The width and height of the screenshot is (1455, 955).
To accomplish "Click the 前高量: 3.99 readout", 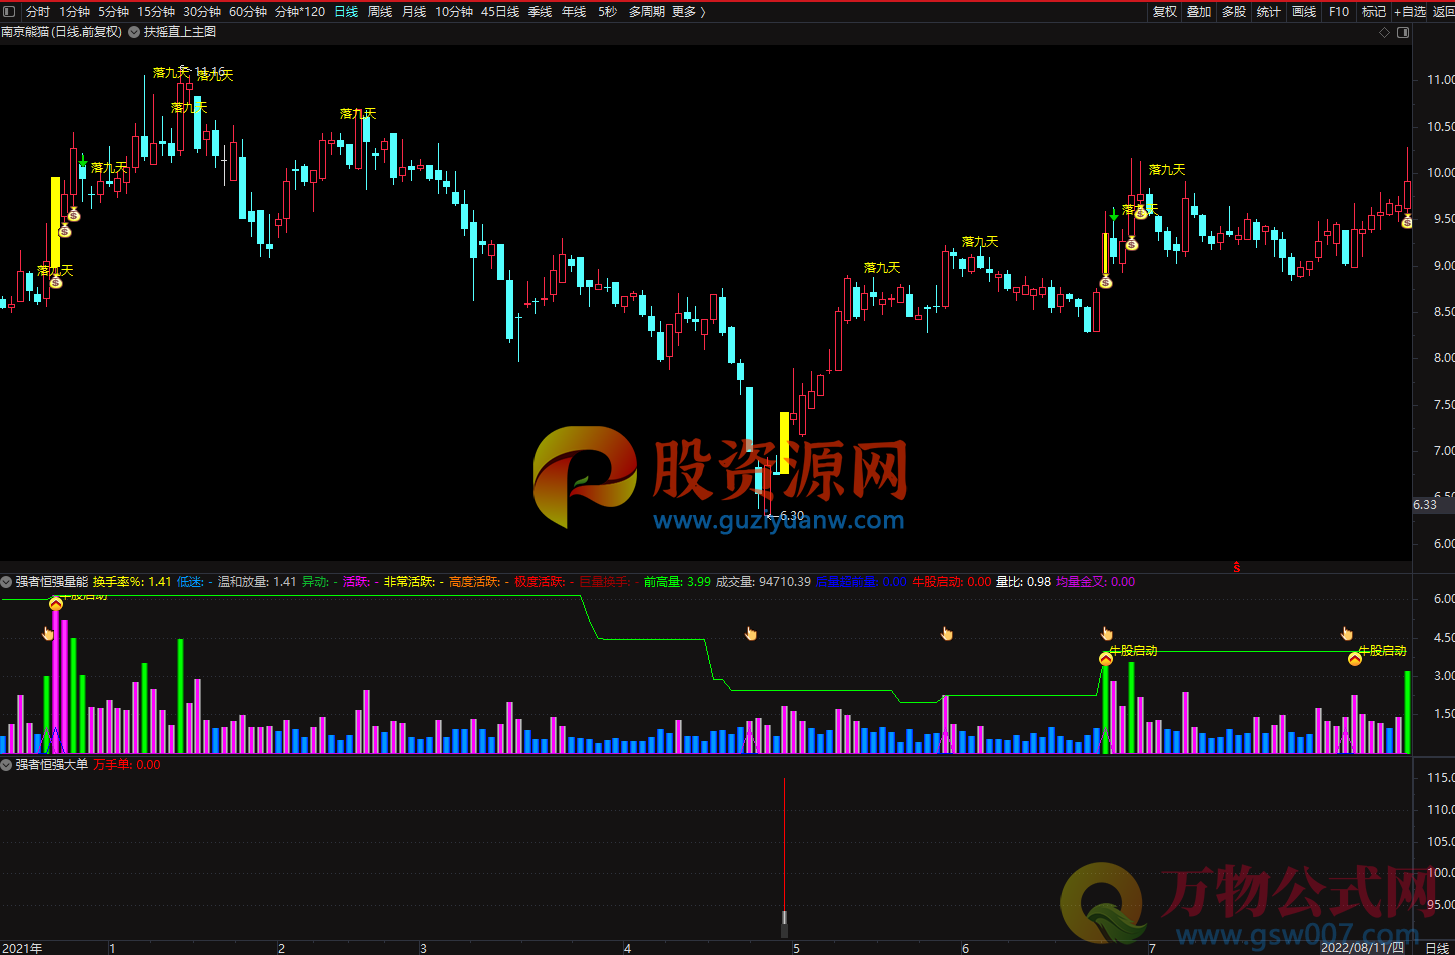I will (677, 581).
